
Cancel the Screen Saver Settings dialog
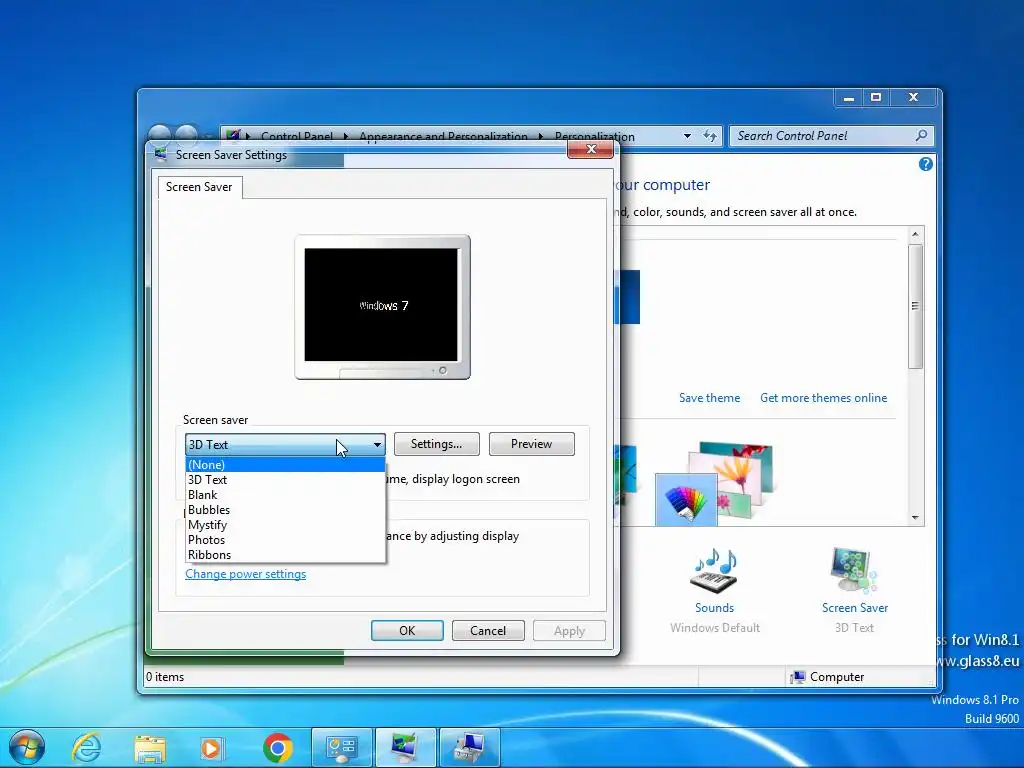tap(488, 631)
